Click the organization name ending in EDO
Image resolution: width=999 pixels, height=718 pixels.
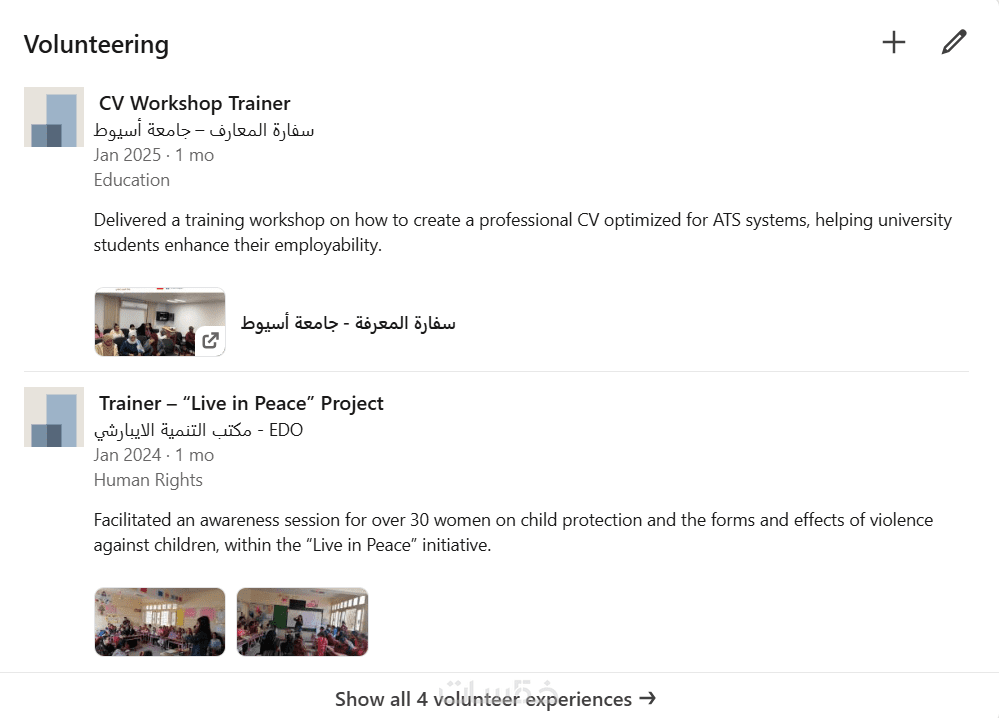(x=198, y=430)
